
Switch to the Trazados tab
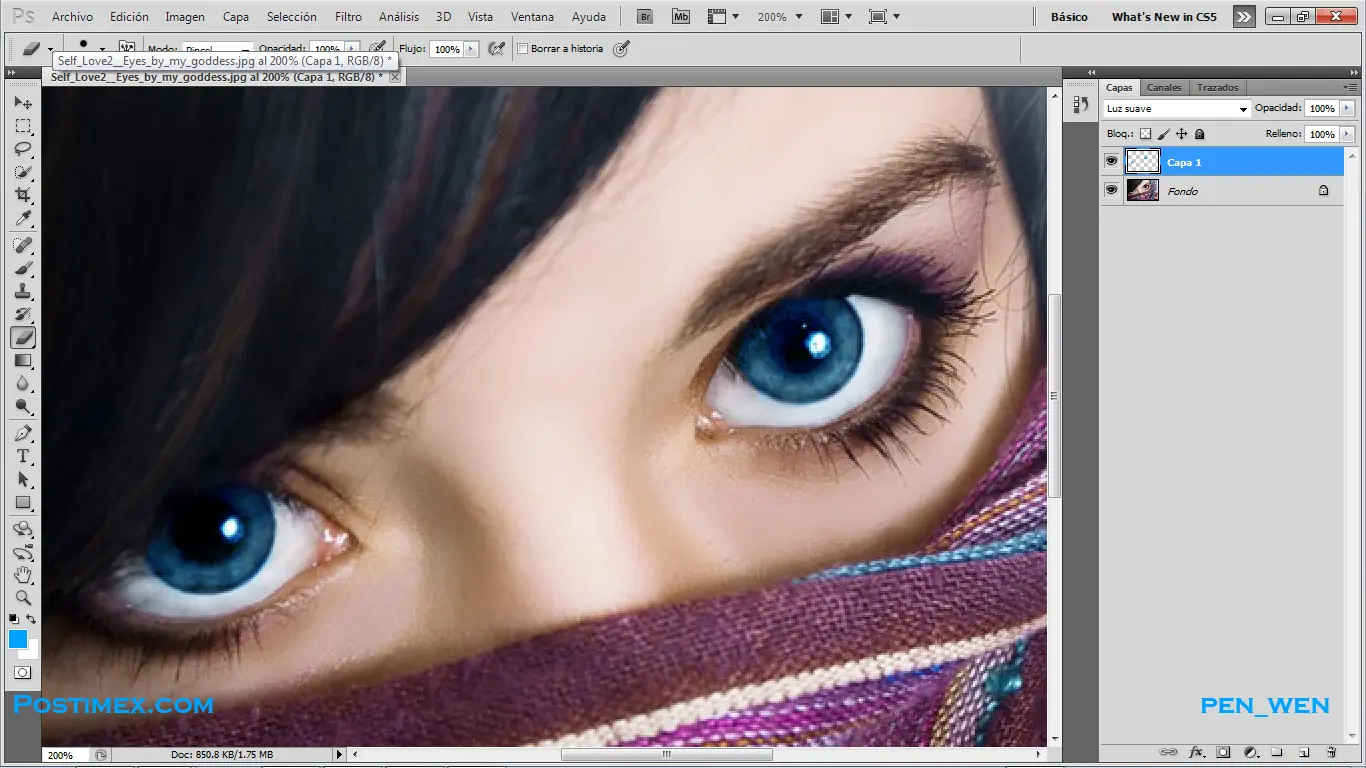point(1217,88)
